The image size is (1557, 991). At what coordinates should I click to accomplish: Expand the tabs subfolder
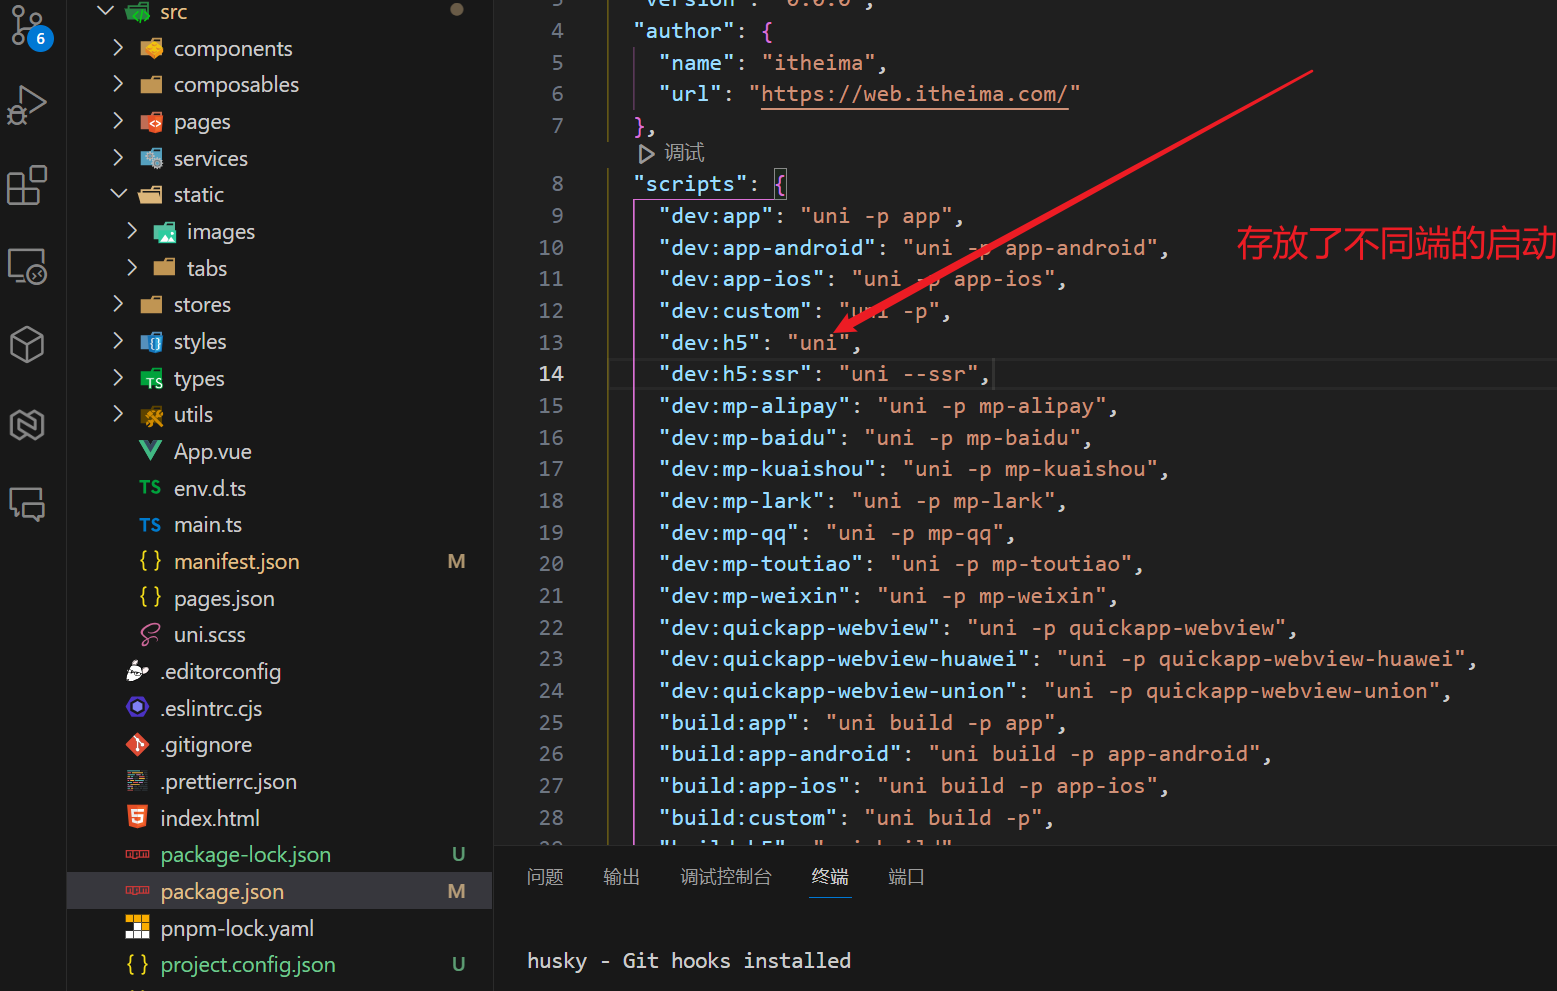pos(132,268)
